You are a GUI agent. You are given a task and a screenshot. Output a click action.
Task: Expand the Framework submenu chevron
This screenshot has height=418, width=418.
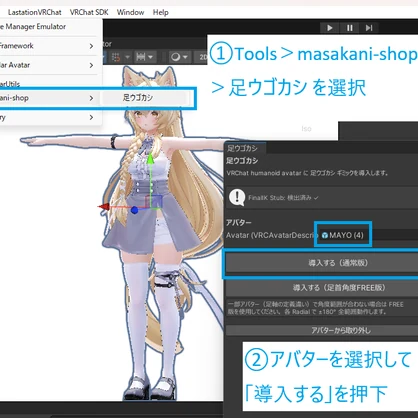pos(91,46)
